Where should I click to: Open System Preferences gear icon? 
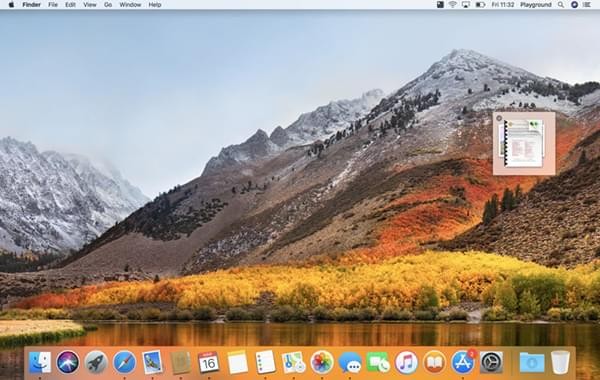pyautogui.click(x=491, y=362)
